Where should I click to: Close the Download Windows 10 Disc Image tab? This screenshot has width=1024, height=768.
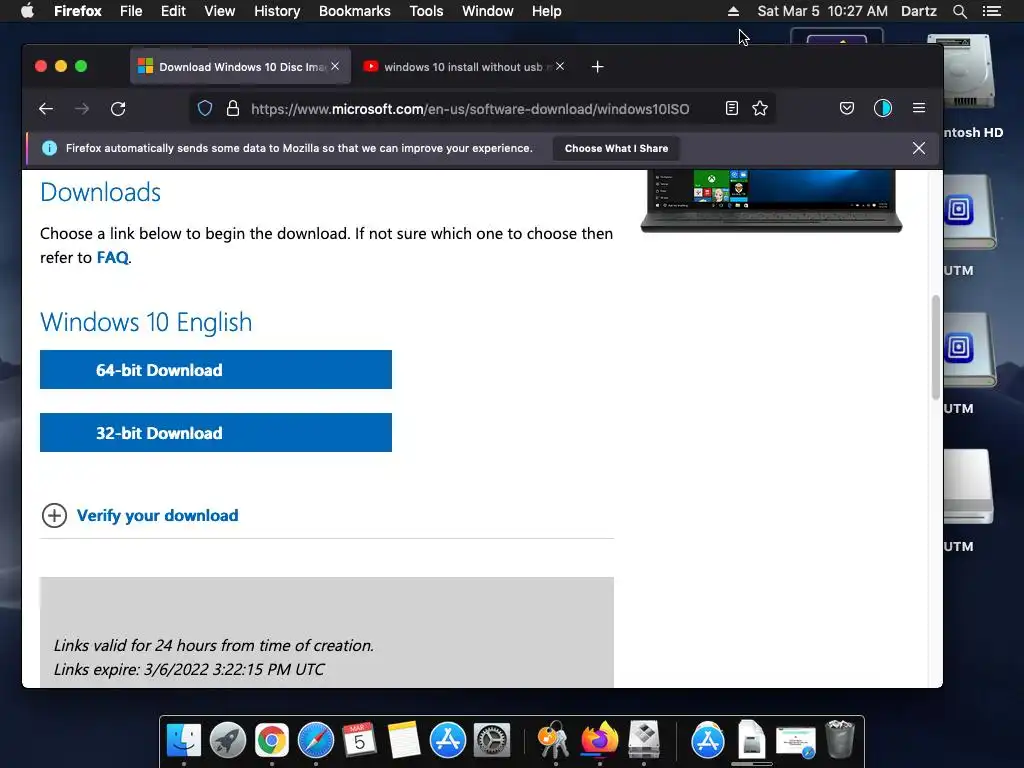(x=335, y=67)
